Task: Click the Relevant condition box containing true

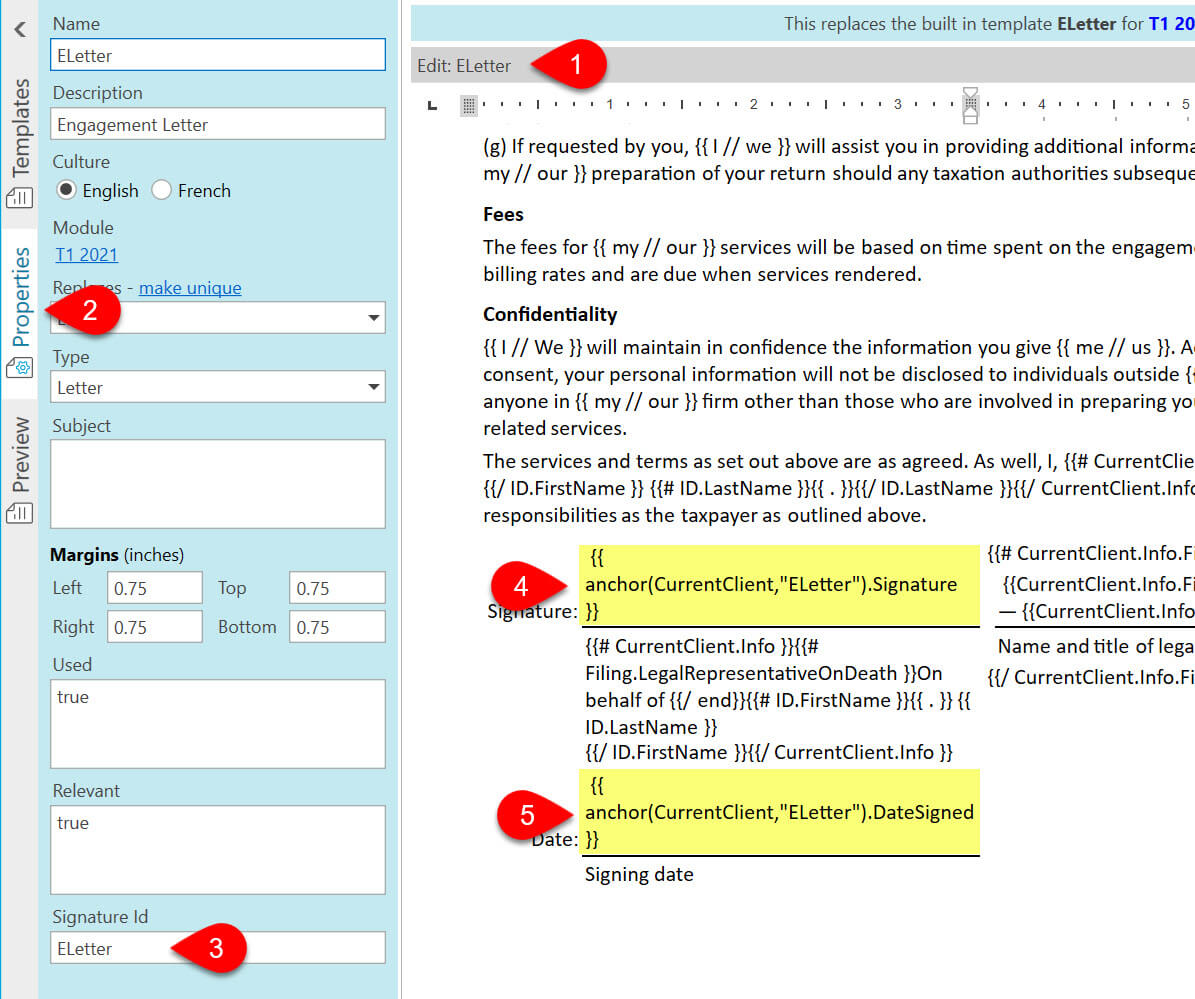Action: 218,850
